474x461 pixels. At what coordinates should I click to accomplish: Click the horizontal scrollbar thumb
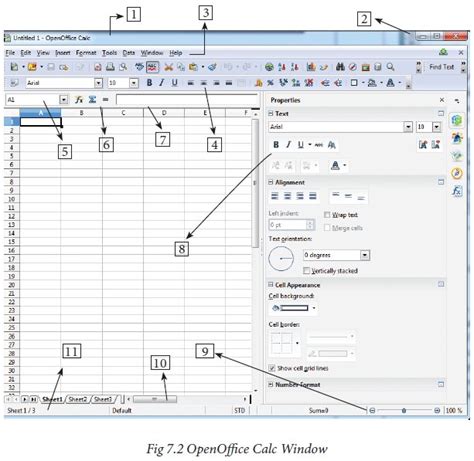tap(155, 399)
